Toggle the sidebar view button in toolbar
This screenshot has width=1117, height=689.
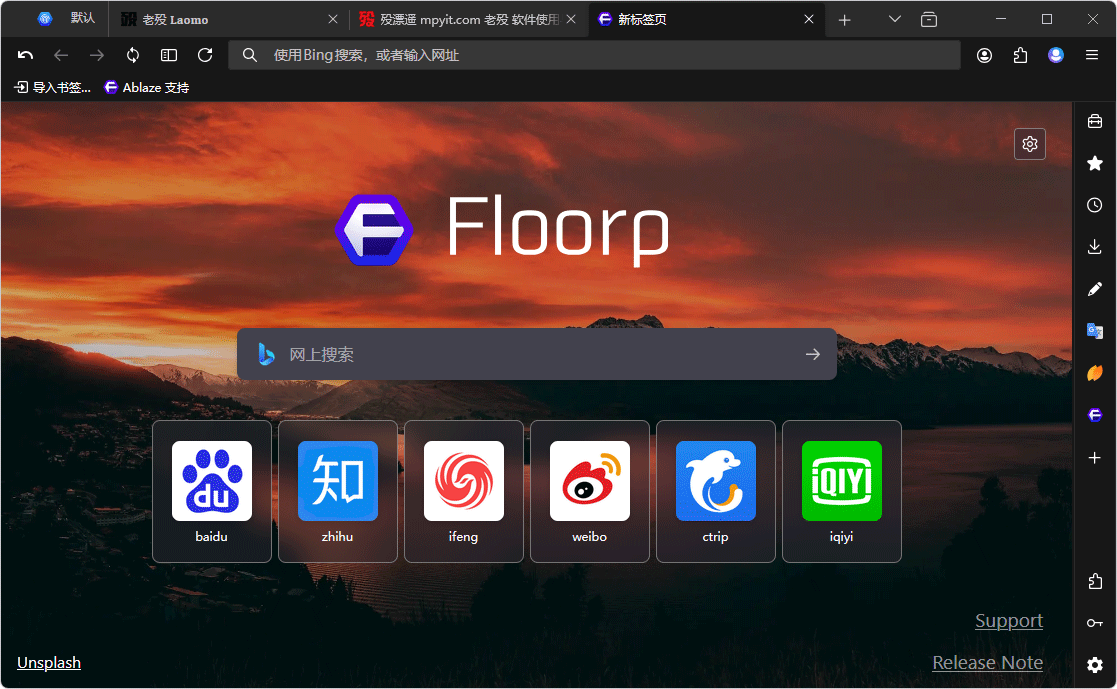(x=169, y=56)
